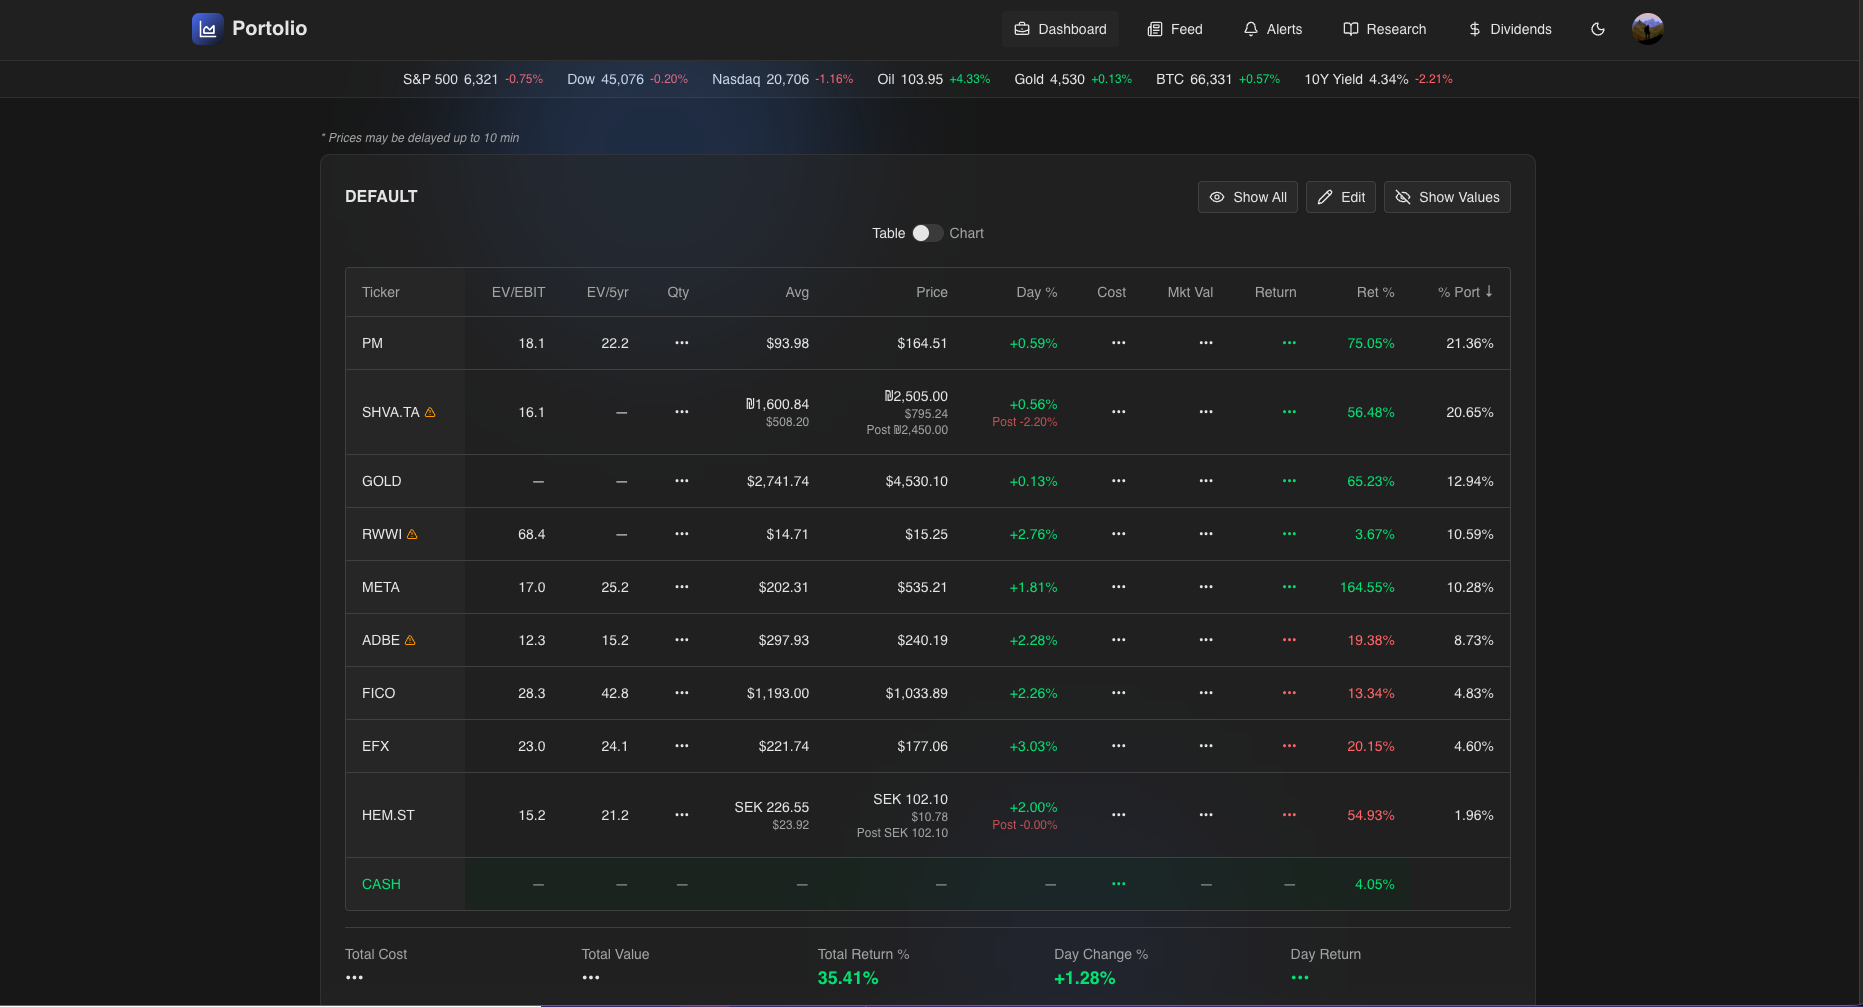Reveal hidden Return for EFX row
The width and height of the screenshot is (1863, 1007).
(1289, 746)
